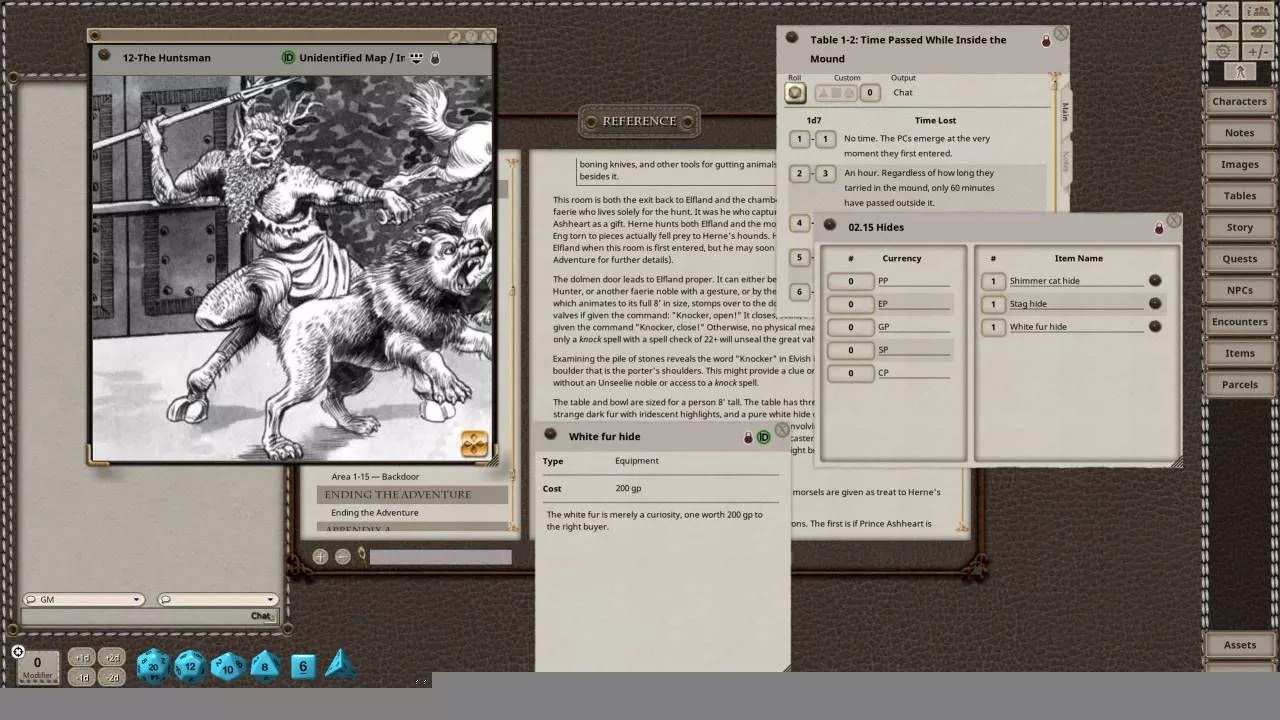Click the +1d modifier button

[x=82, y=657]
